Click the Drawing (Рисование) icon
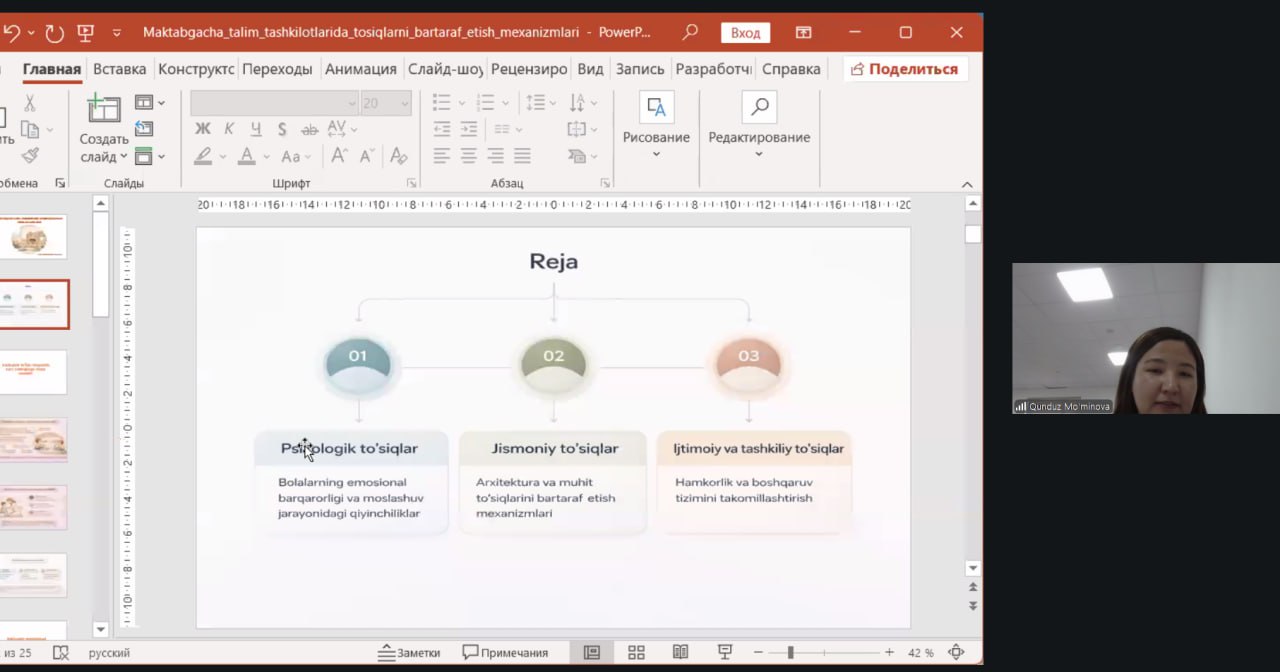This screenshot has width=1280, height=672. tap(656, 107)
